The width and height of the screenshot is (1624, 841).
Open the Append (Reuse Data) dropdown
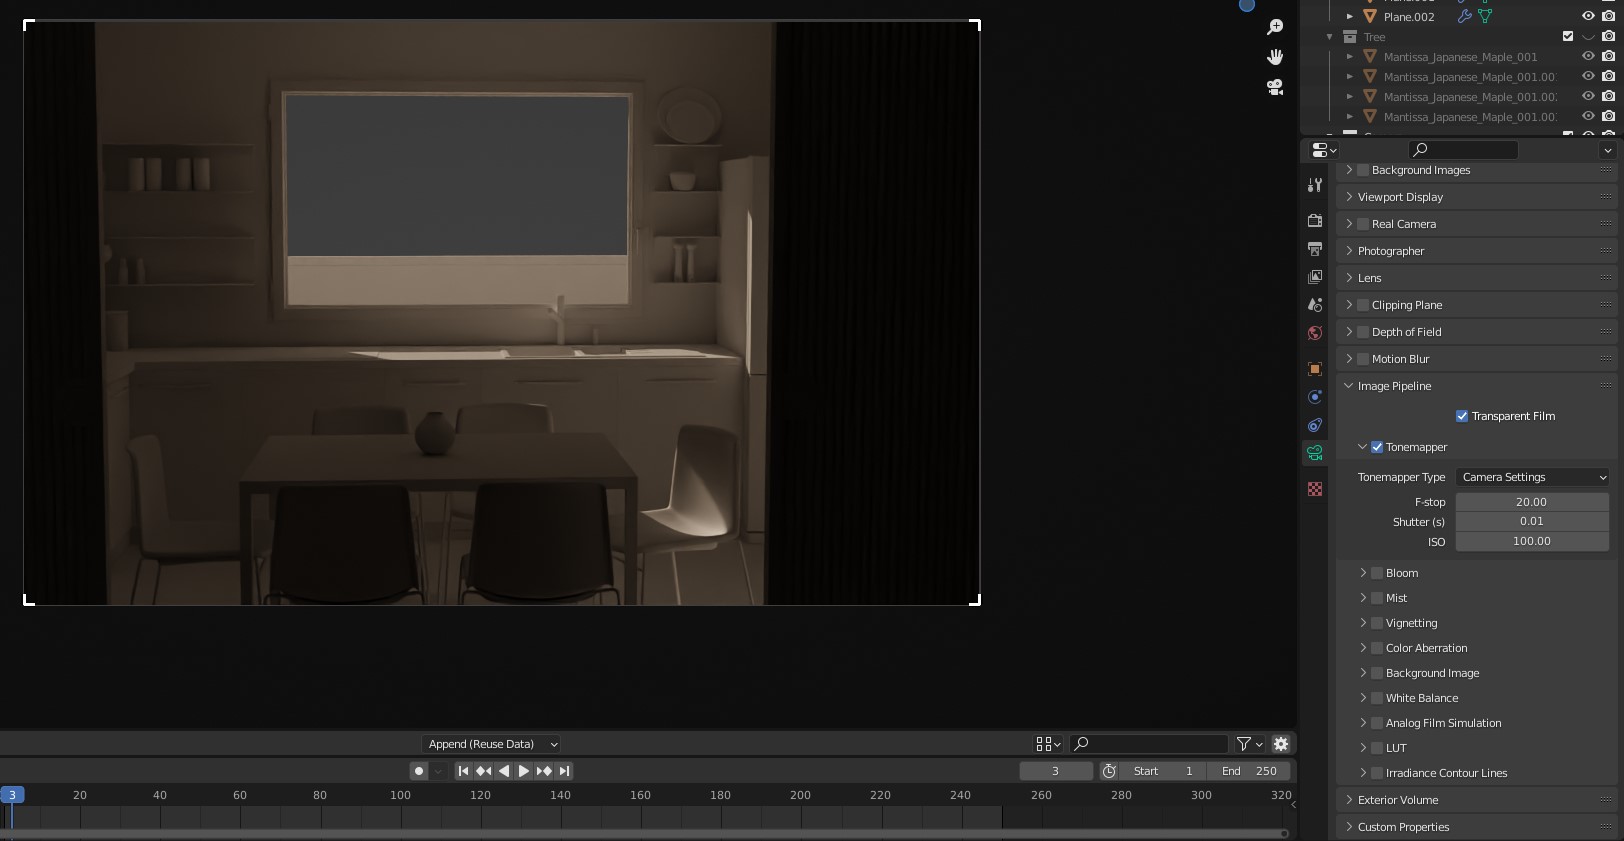(x=490, y=744)
